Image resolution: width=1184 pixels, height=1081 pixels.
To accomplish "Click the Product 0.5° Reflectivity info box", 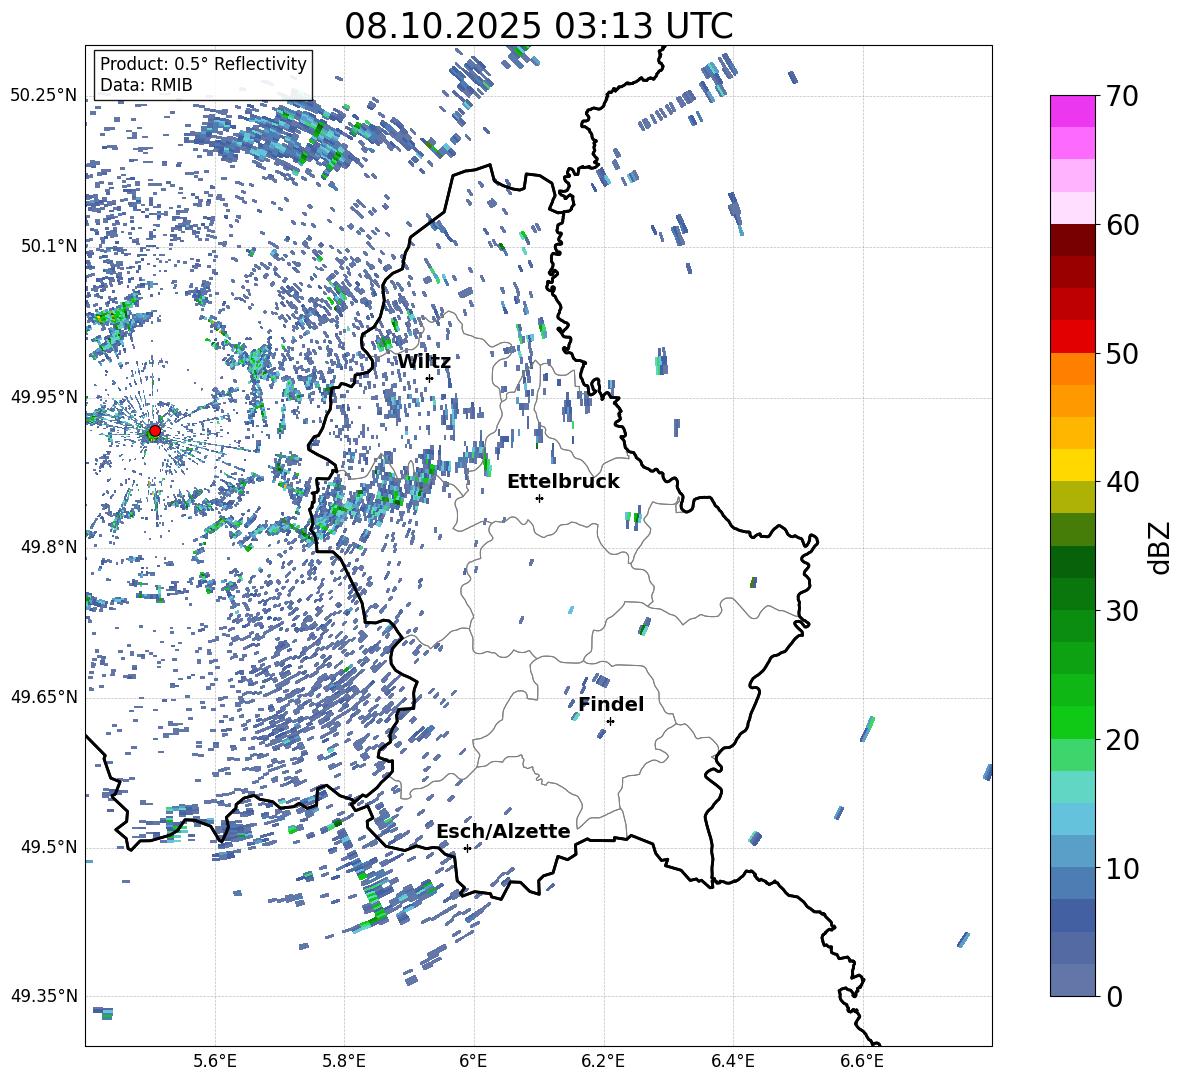I will pos(203,75).
